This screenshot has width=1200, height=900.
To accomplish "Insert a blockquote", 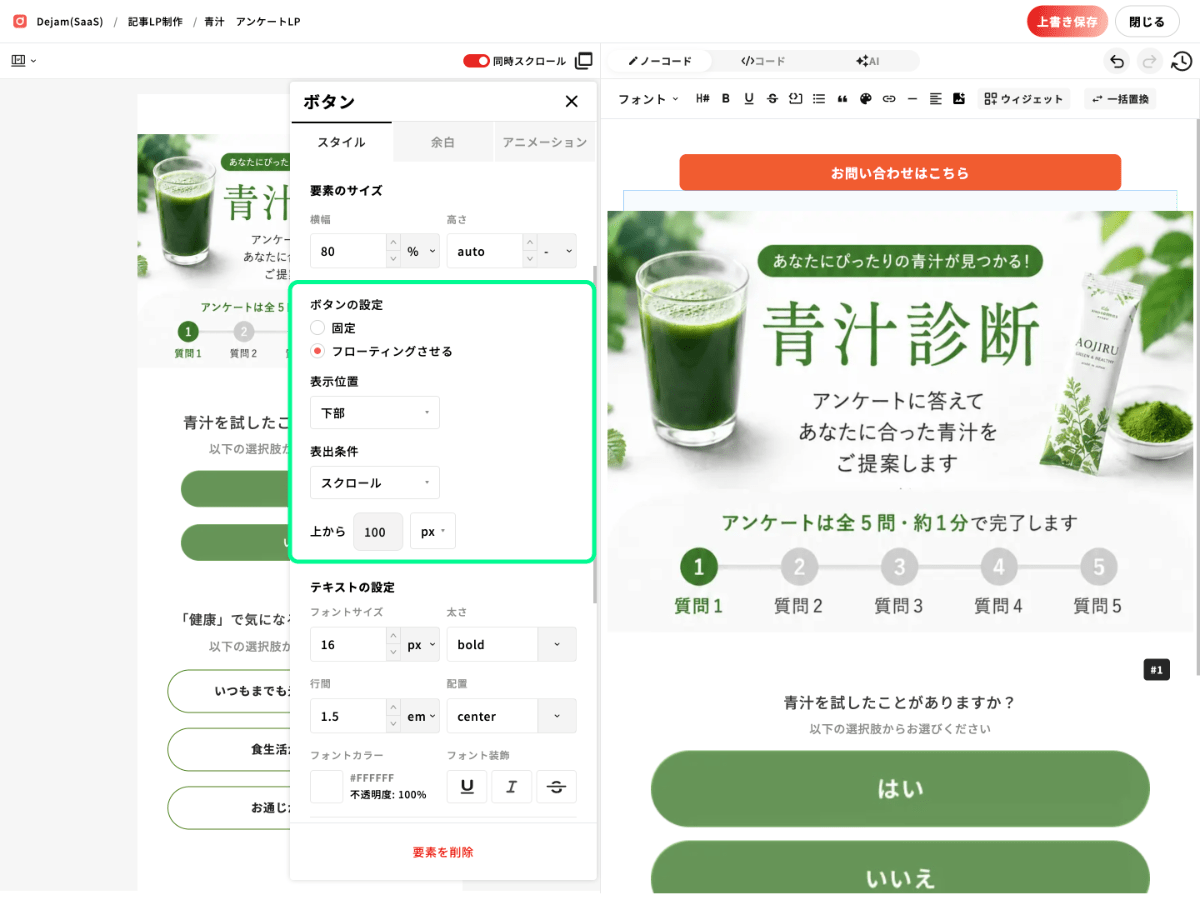I will click(842, 98).
